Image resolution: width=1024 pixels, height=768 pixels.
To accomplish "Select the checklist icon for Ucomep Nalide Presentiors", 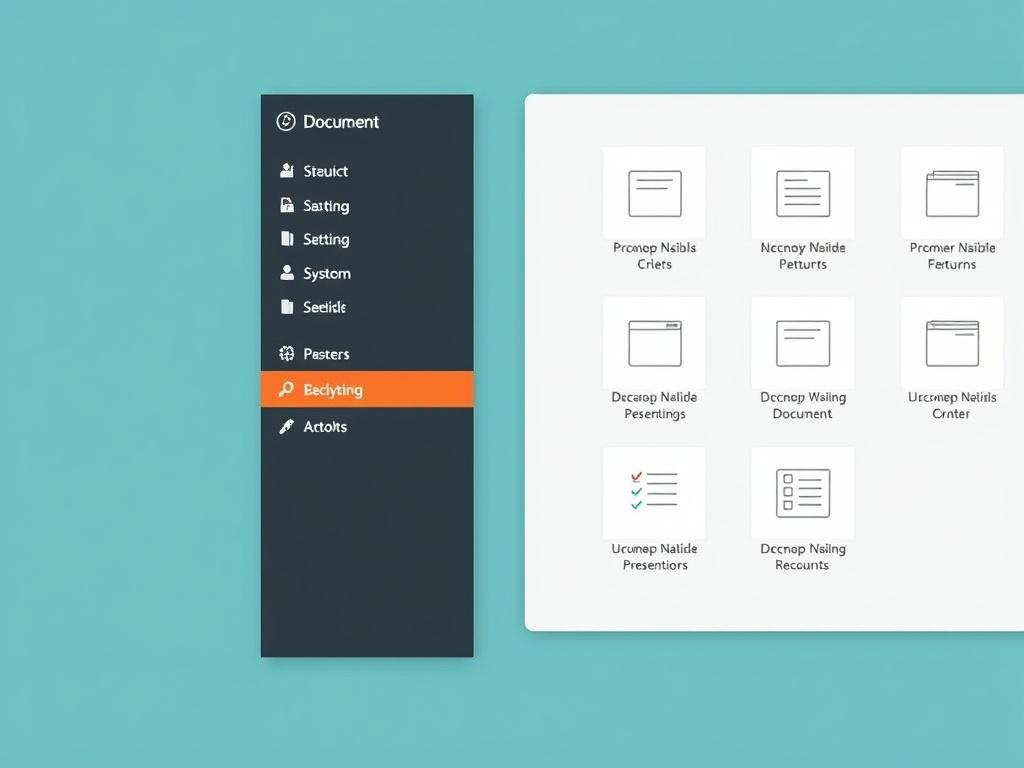I will point(653,492).
